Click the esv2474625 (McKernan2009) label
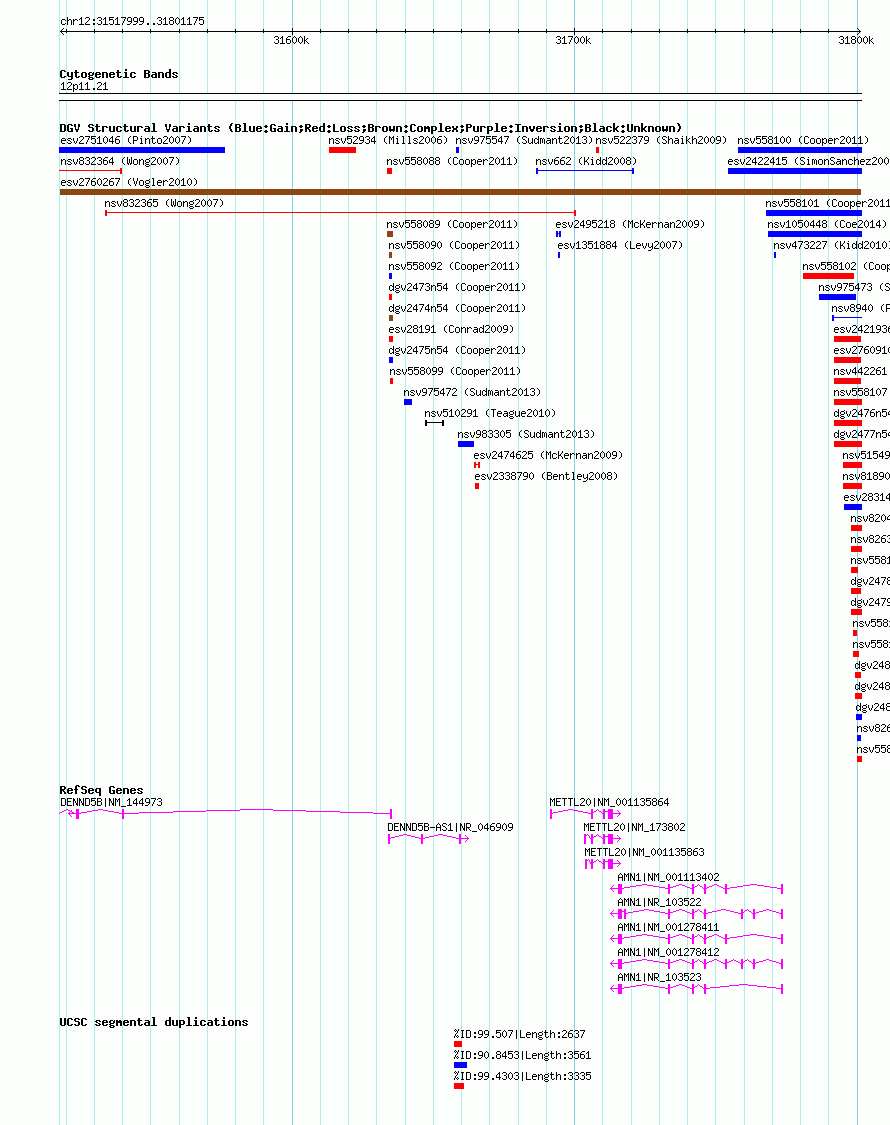890x1125 pixels. (548, 456)
